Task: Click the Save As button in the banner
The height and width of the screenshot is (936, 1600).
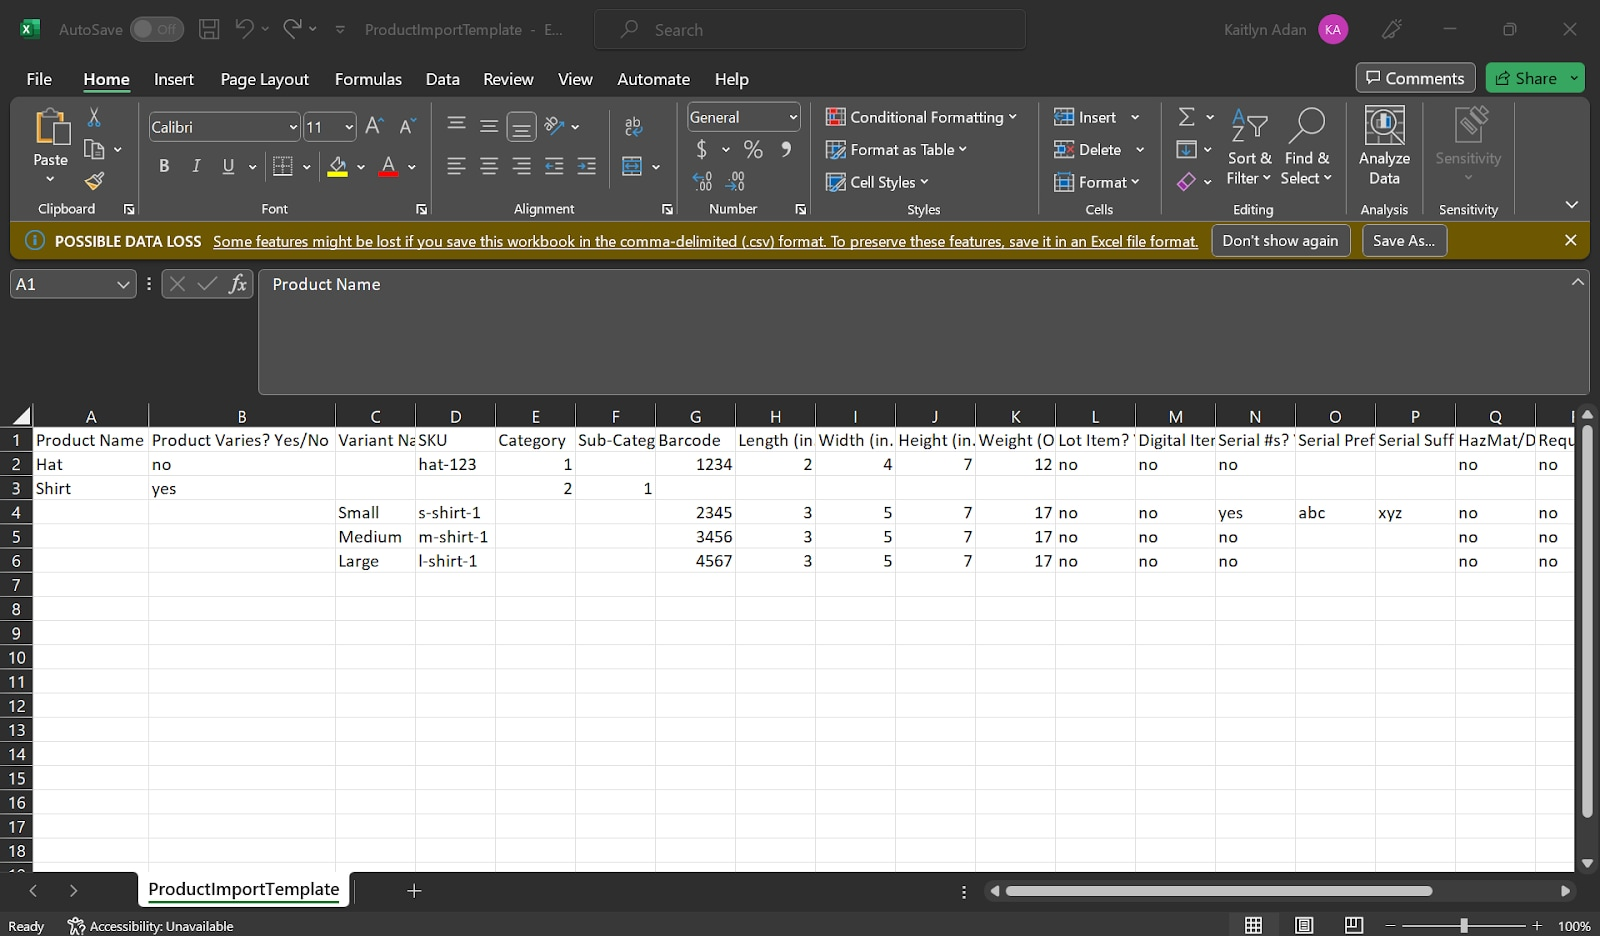Action: click(x=1403, y=240)
